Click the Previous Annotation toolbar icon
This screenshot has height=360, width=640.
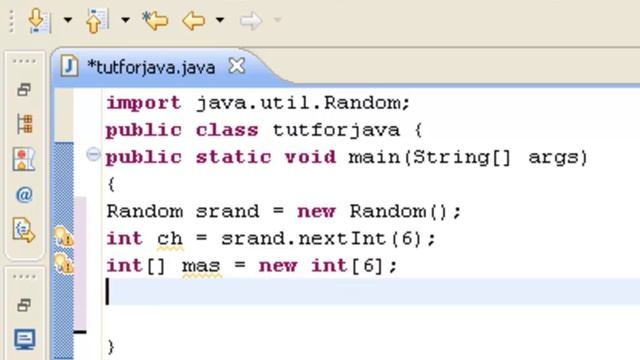(x=97, y=20)
